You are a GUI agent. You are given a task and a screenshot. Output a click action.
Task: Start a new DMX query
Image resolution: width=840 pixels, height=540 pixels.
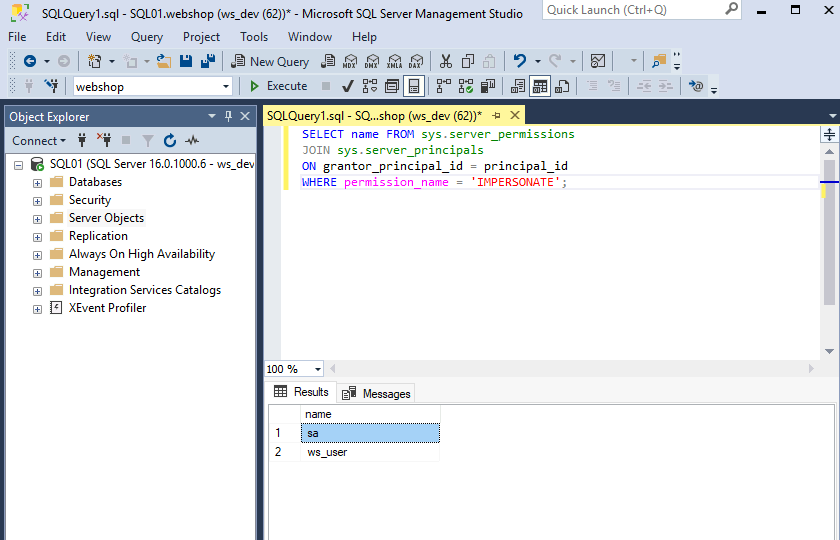[372, 62]
